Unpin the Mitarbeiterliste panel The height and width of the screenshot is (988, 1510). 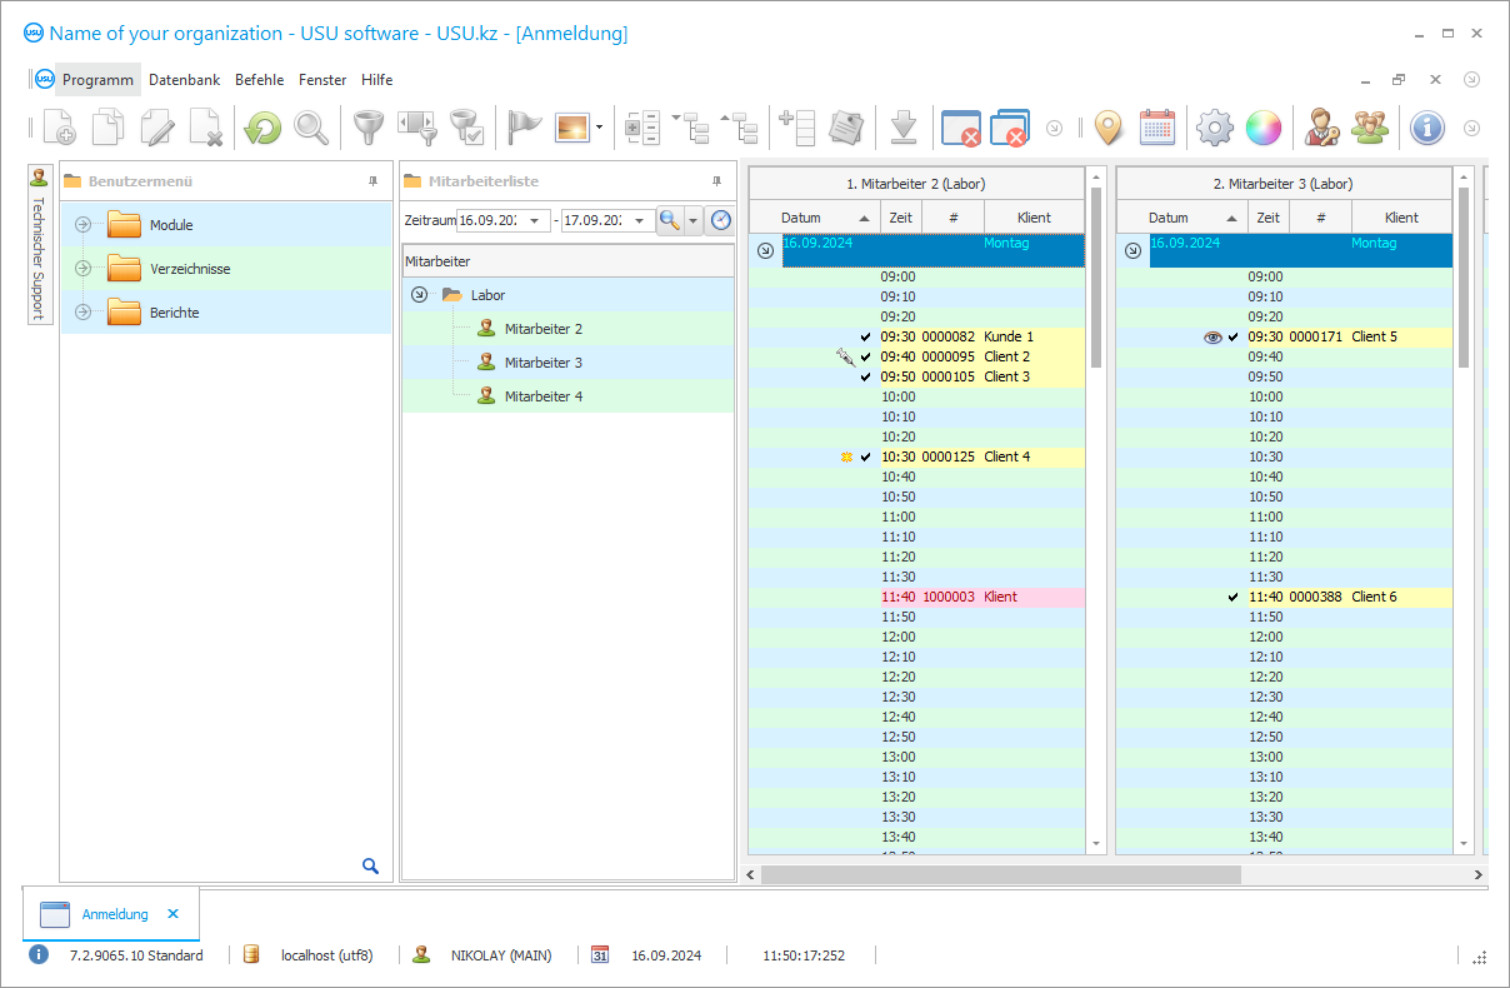(x=715, y=181)
